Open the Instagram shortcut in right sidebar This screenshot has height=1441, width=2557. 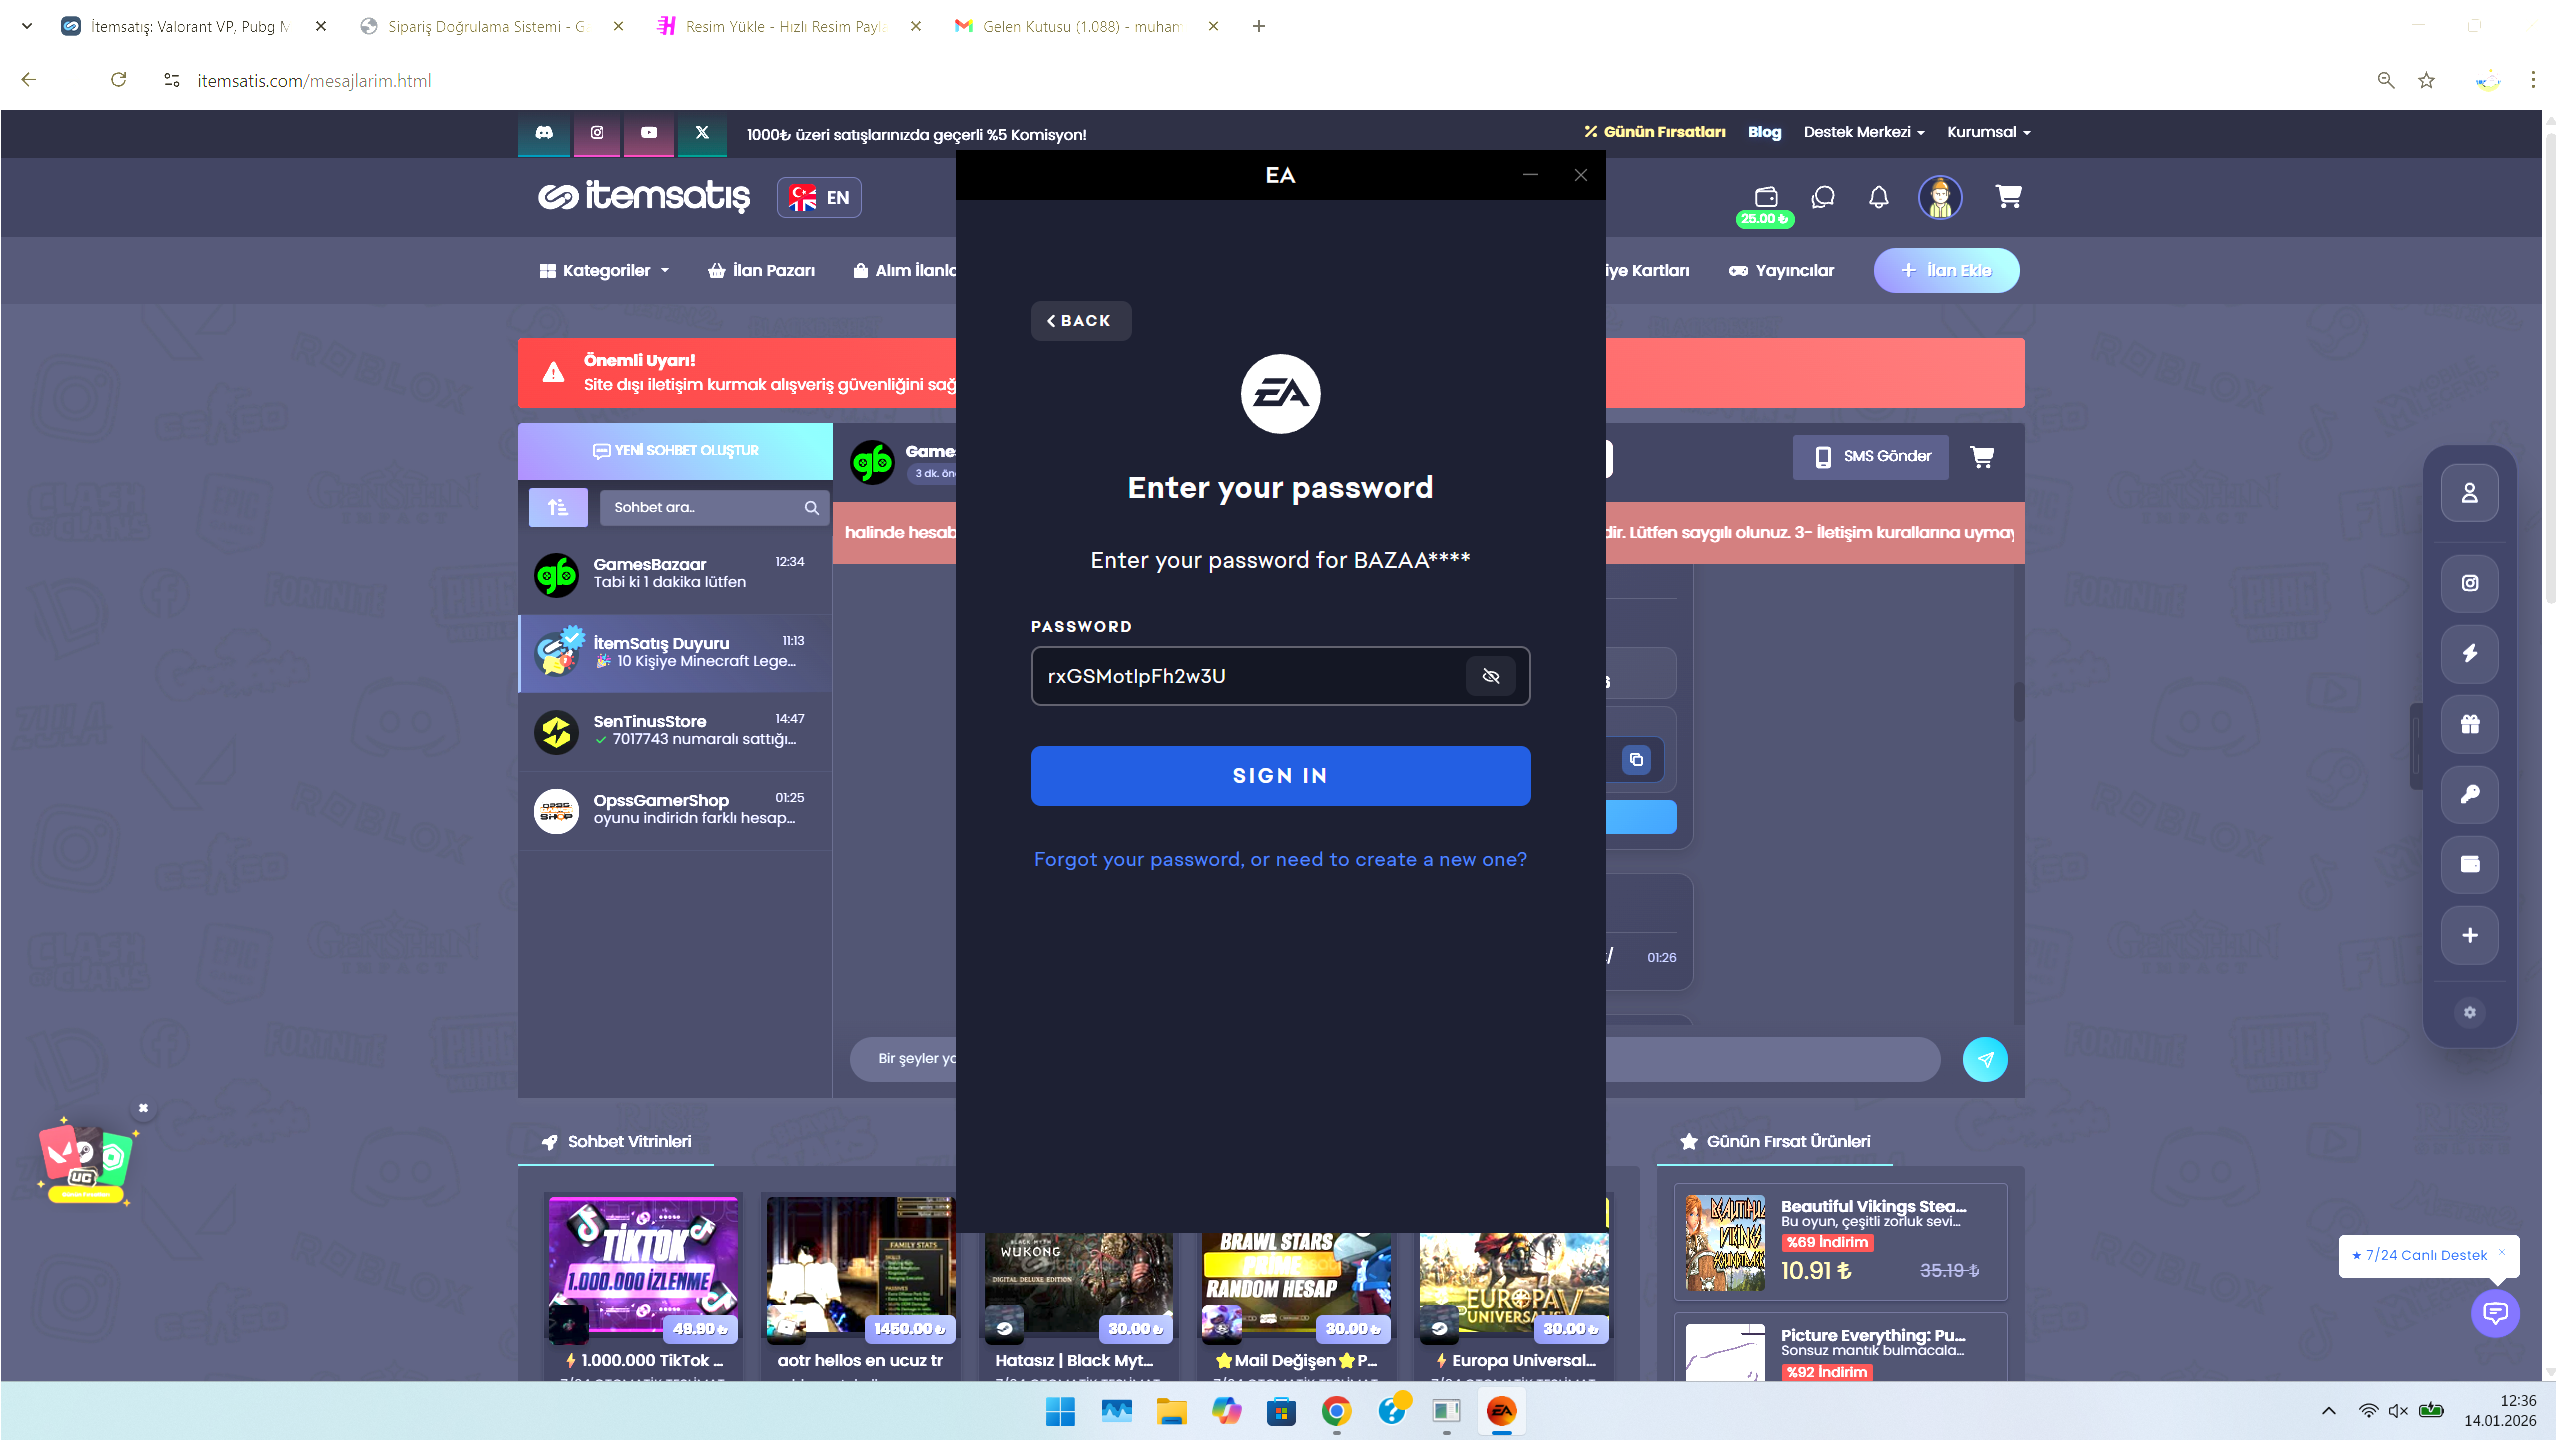pyautogui.click(x=2470, y=584)
